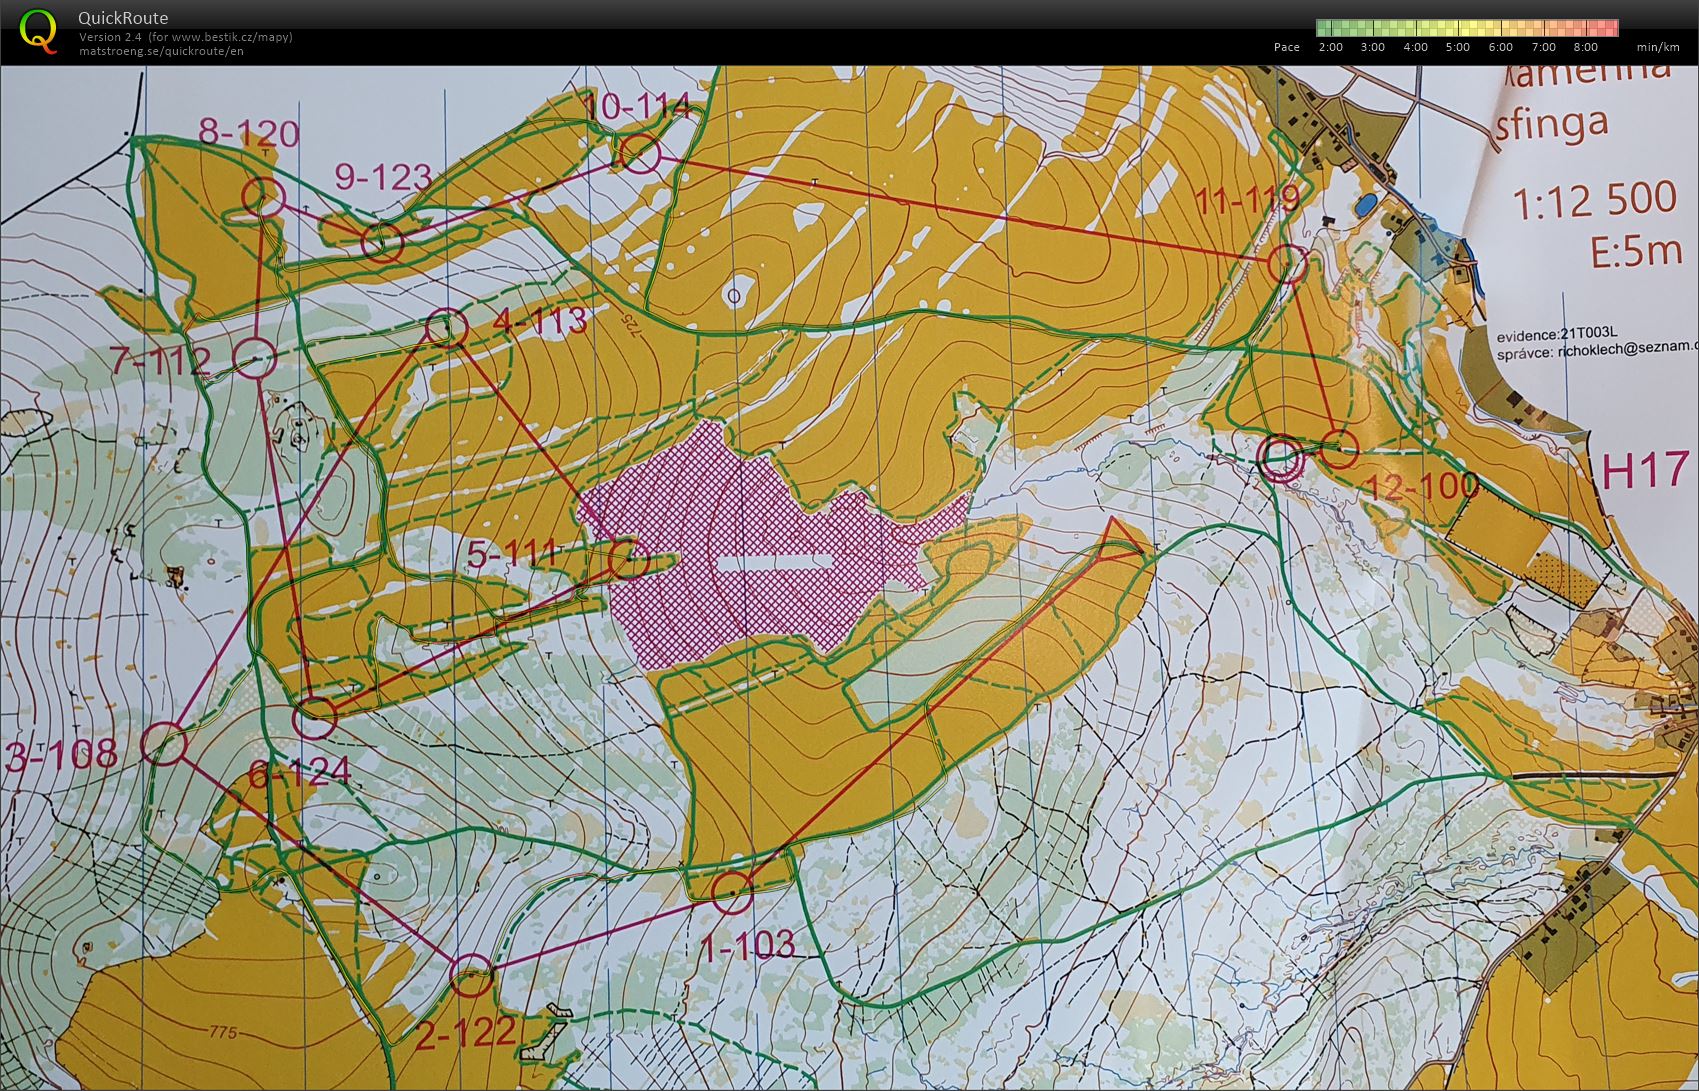Select control circle 6-124

coord(314,717)
